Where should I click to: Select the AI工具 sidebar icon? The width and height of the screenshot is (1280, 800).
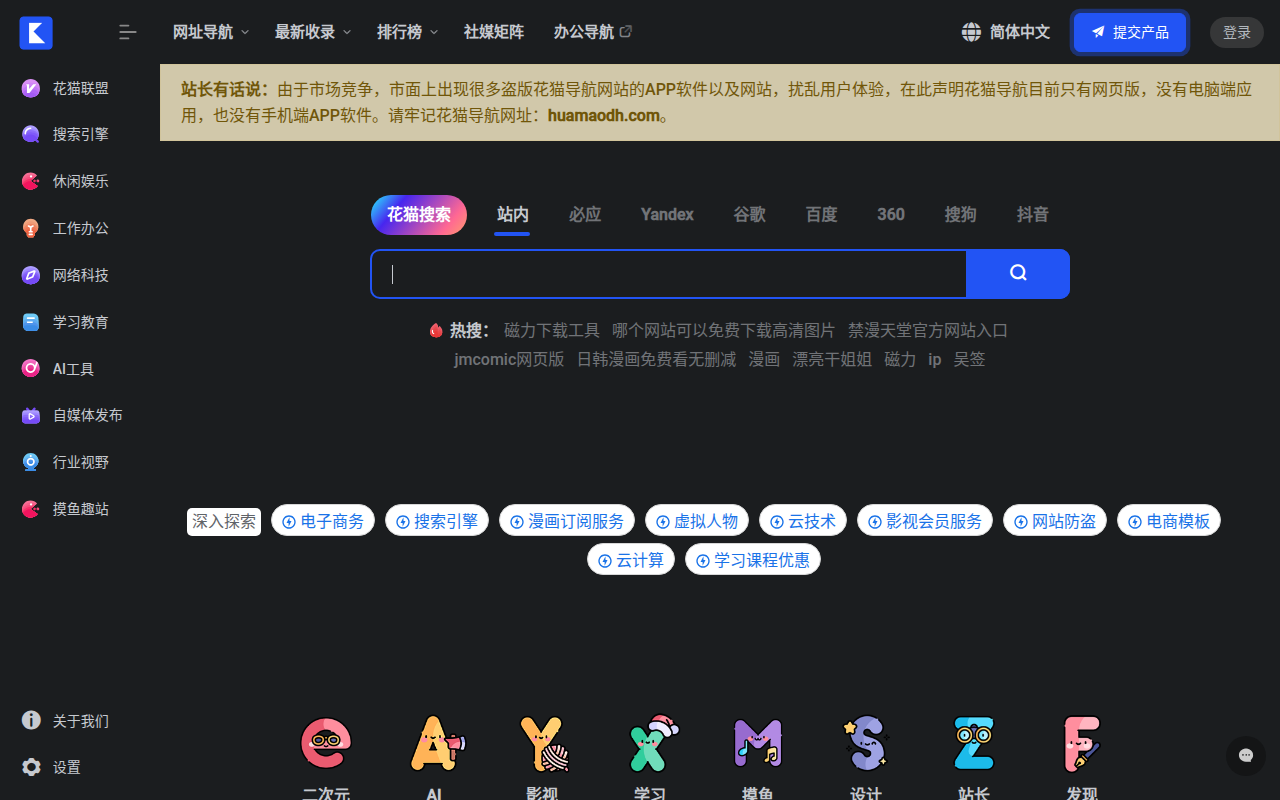30,368
